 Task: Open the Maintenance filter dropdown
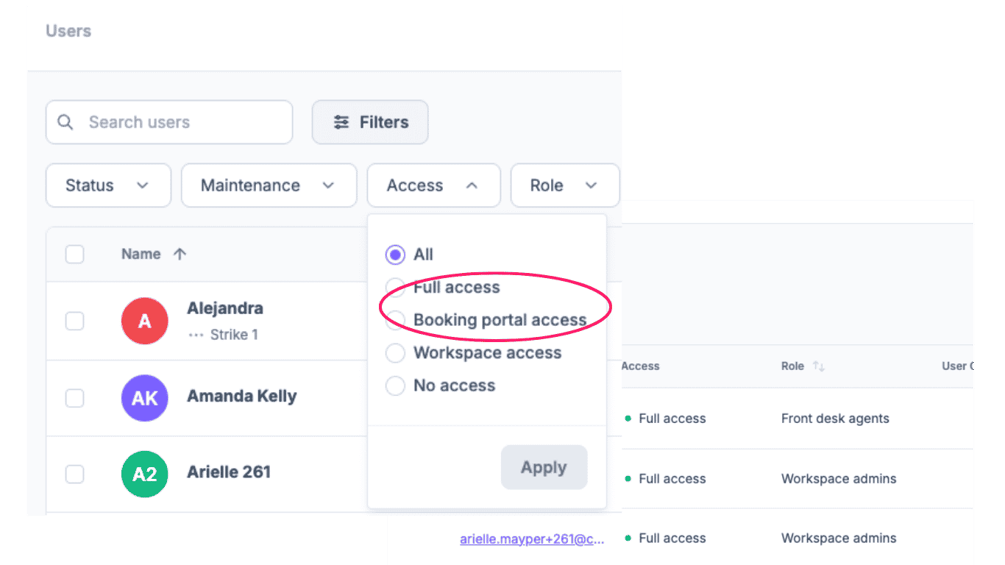(x=269, y=185)
